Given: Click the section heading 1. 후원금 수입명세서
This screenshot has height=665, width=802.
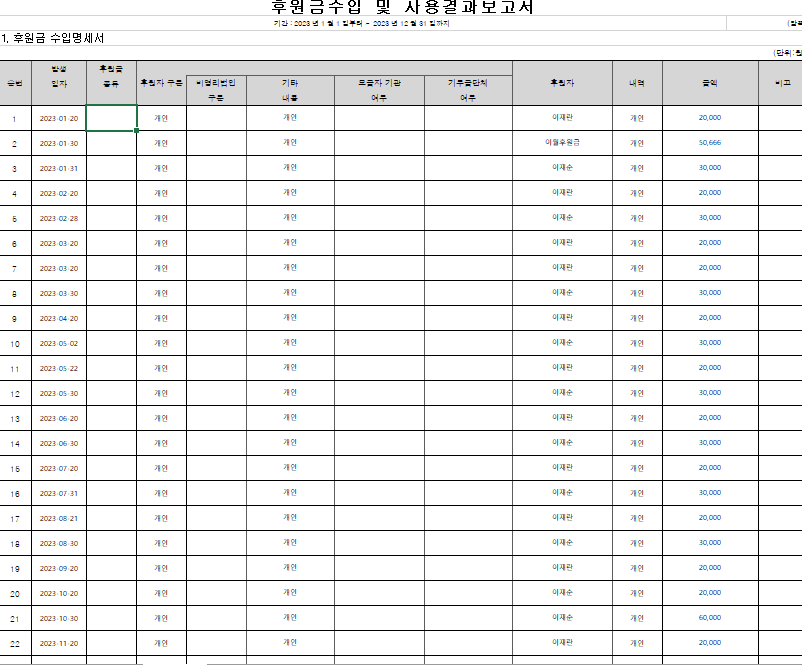Looking at the screenshot, I should 53,39.
